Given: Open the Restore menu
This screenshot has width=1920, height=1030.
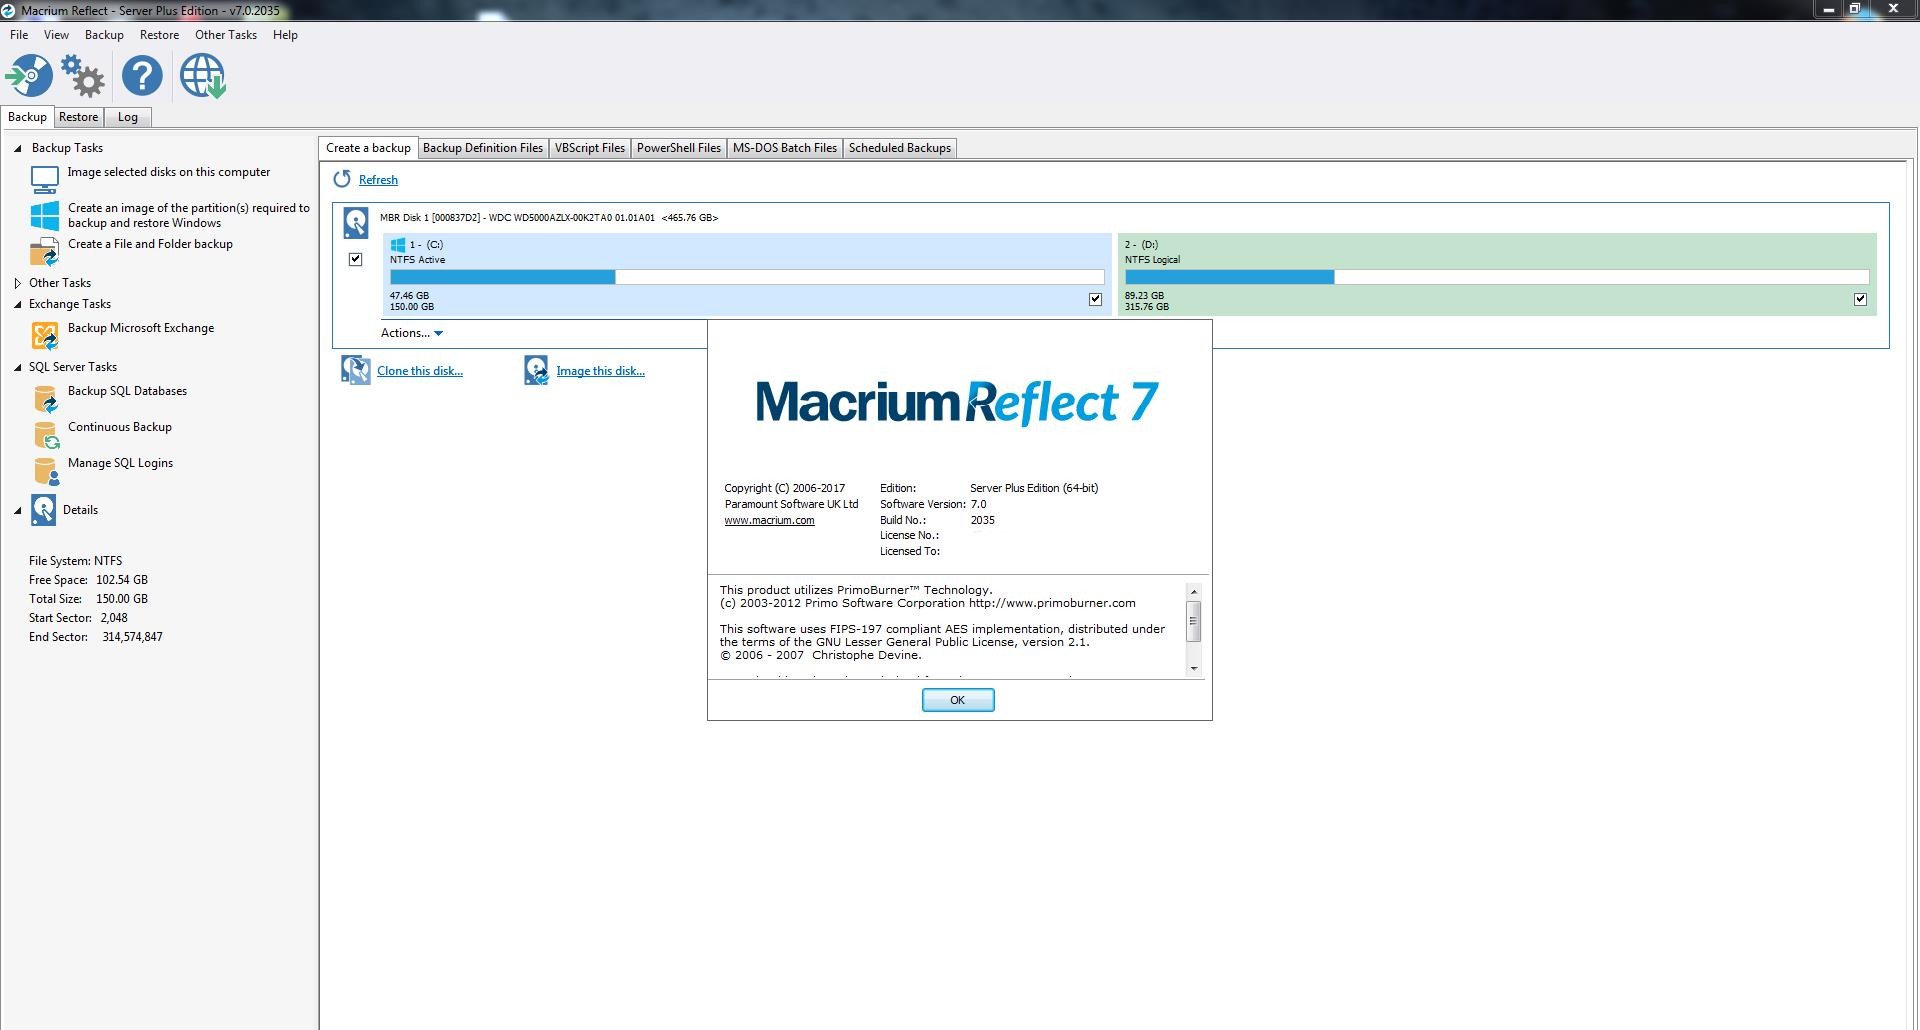Looking at the screenshot, I should coord(159,35).
